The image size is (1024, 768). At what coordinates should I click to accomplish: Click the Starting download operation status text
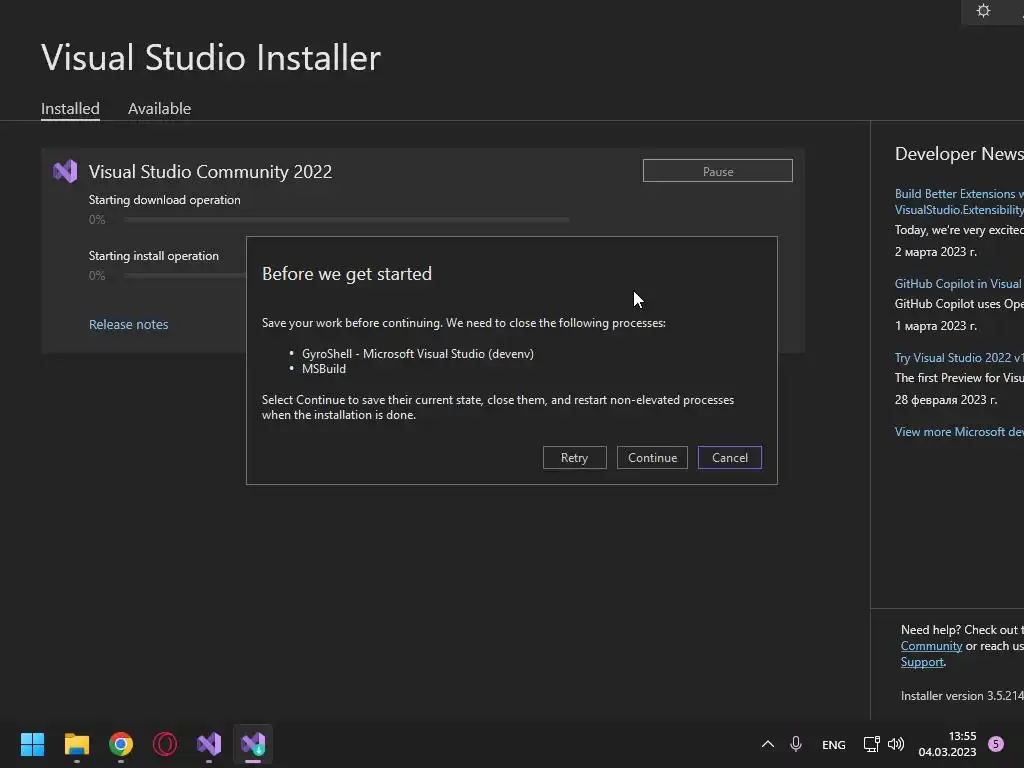pos(165,200)
